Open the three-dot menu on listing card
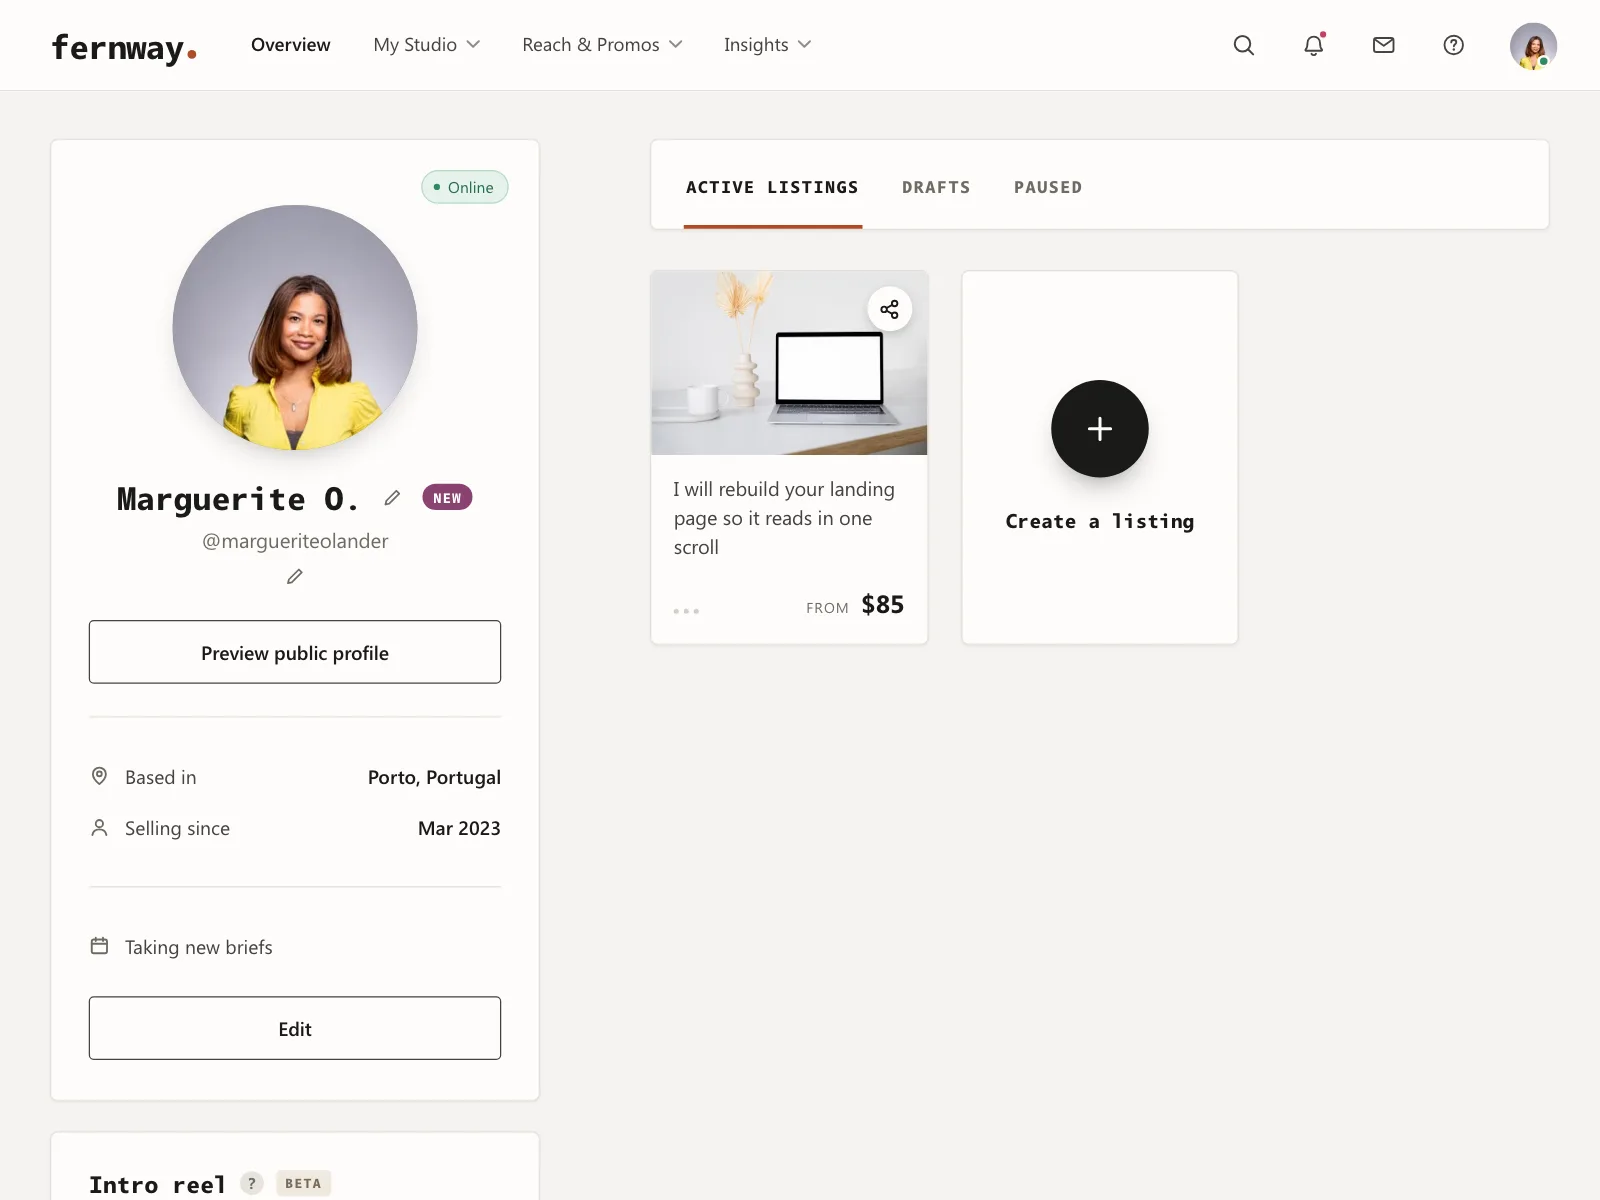This screenshot has width=1600, height=1200. pyautogui.click(x=686, y=610)
